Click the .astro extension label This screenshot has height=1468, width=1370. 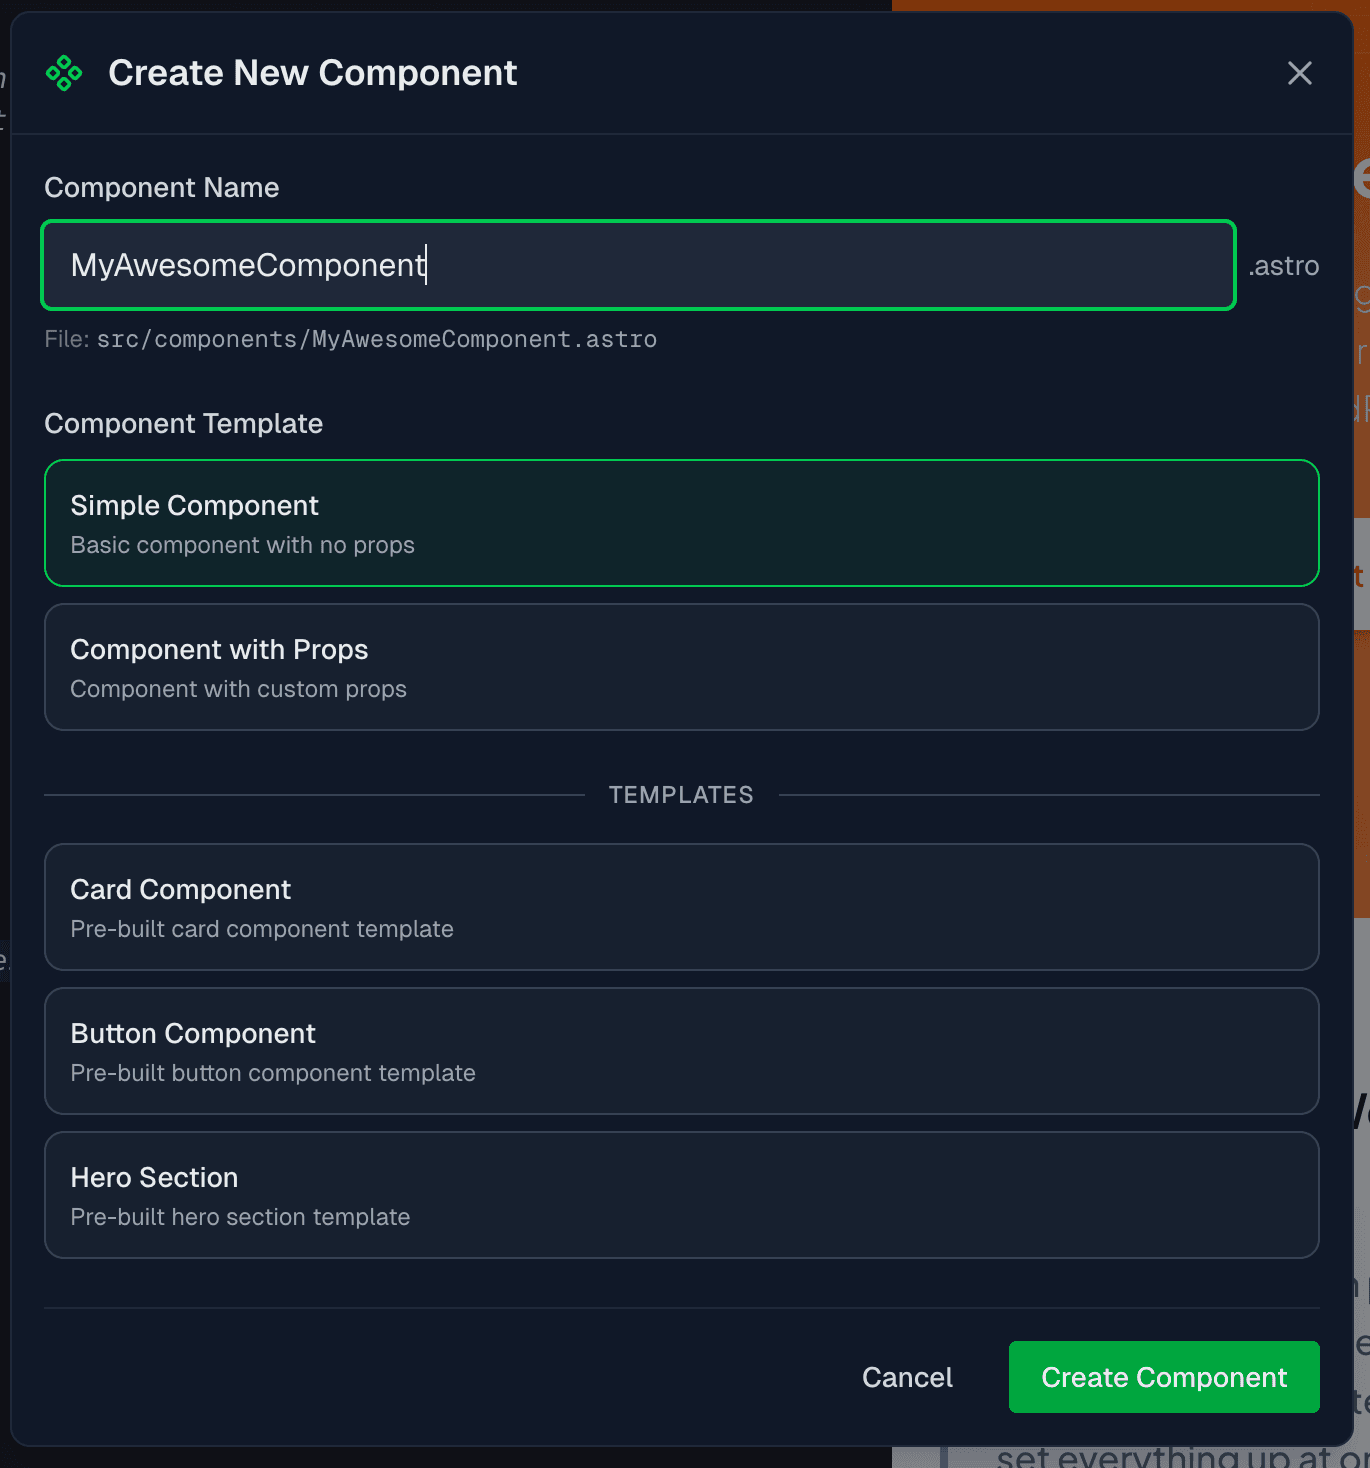(x=1283, y=265)
